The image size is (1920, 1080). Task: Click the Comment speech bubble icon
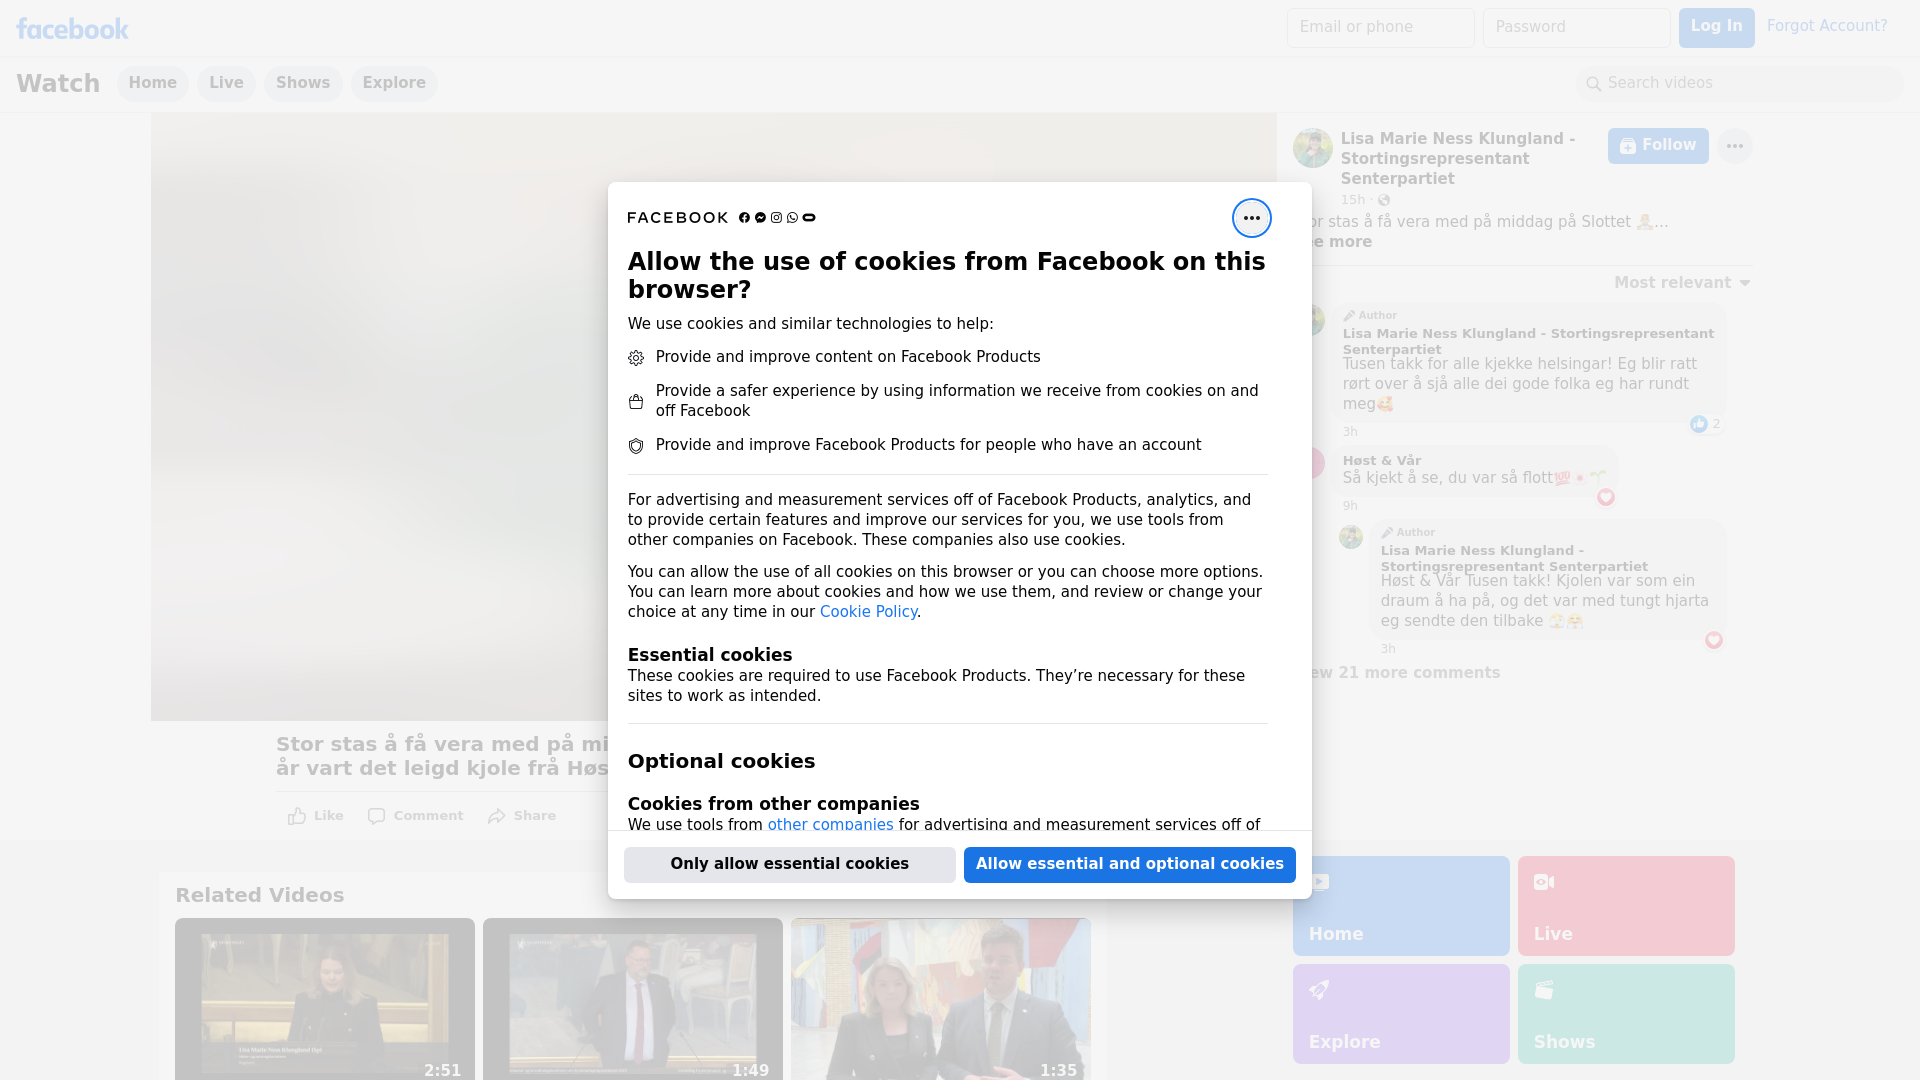tap(376, 816)
